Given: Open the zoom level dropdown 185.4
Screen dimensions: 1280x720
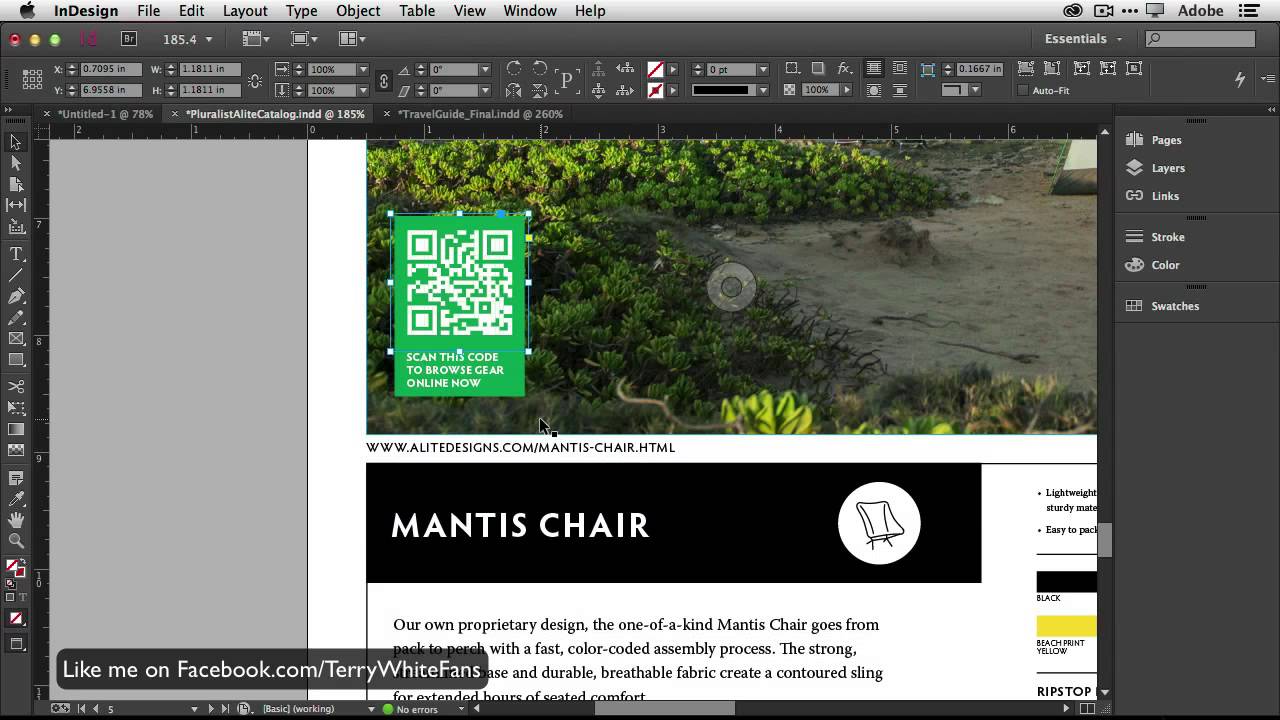Looking at the screenshot, I should 209,39.
